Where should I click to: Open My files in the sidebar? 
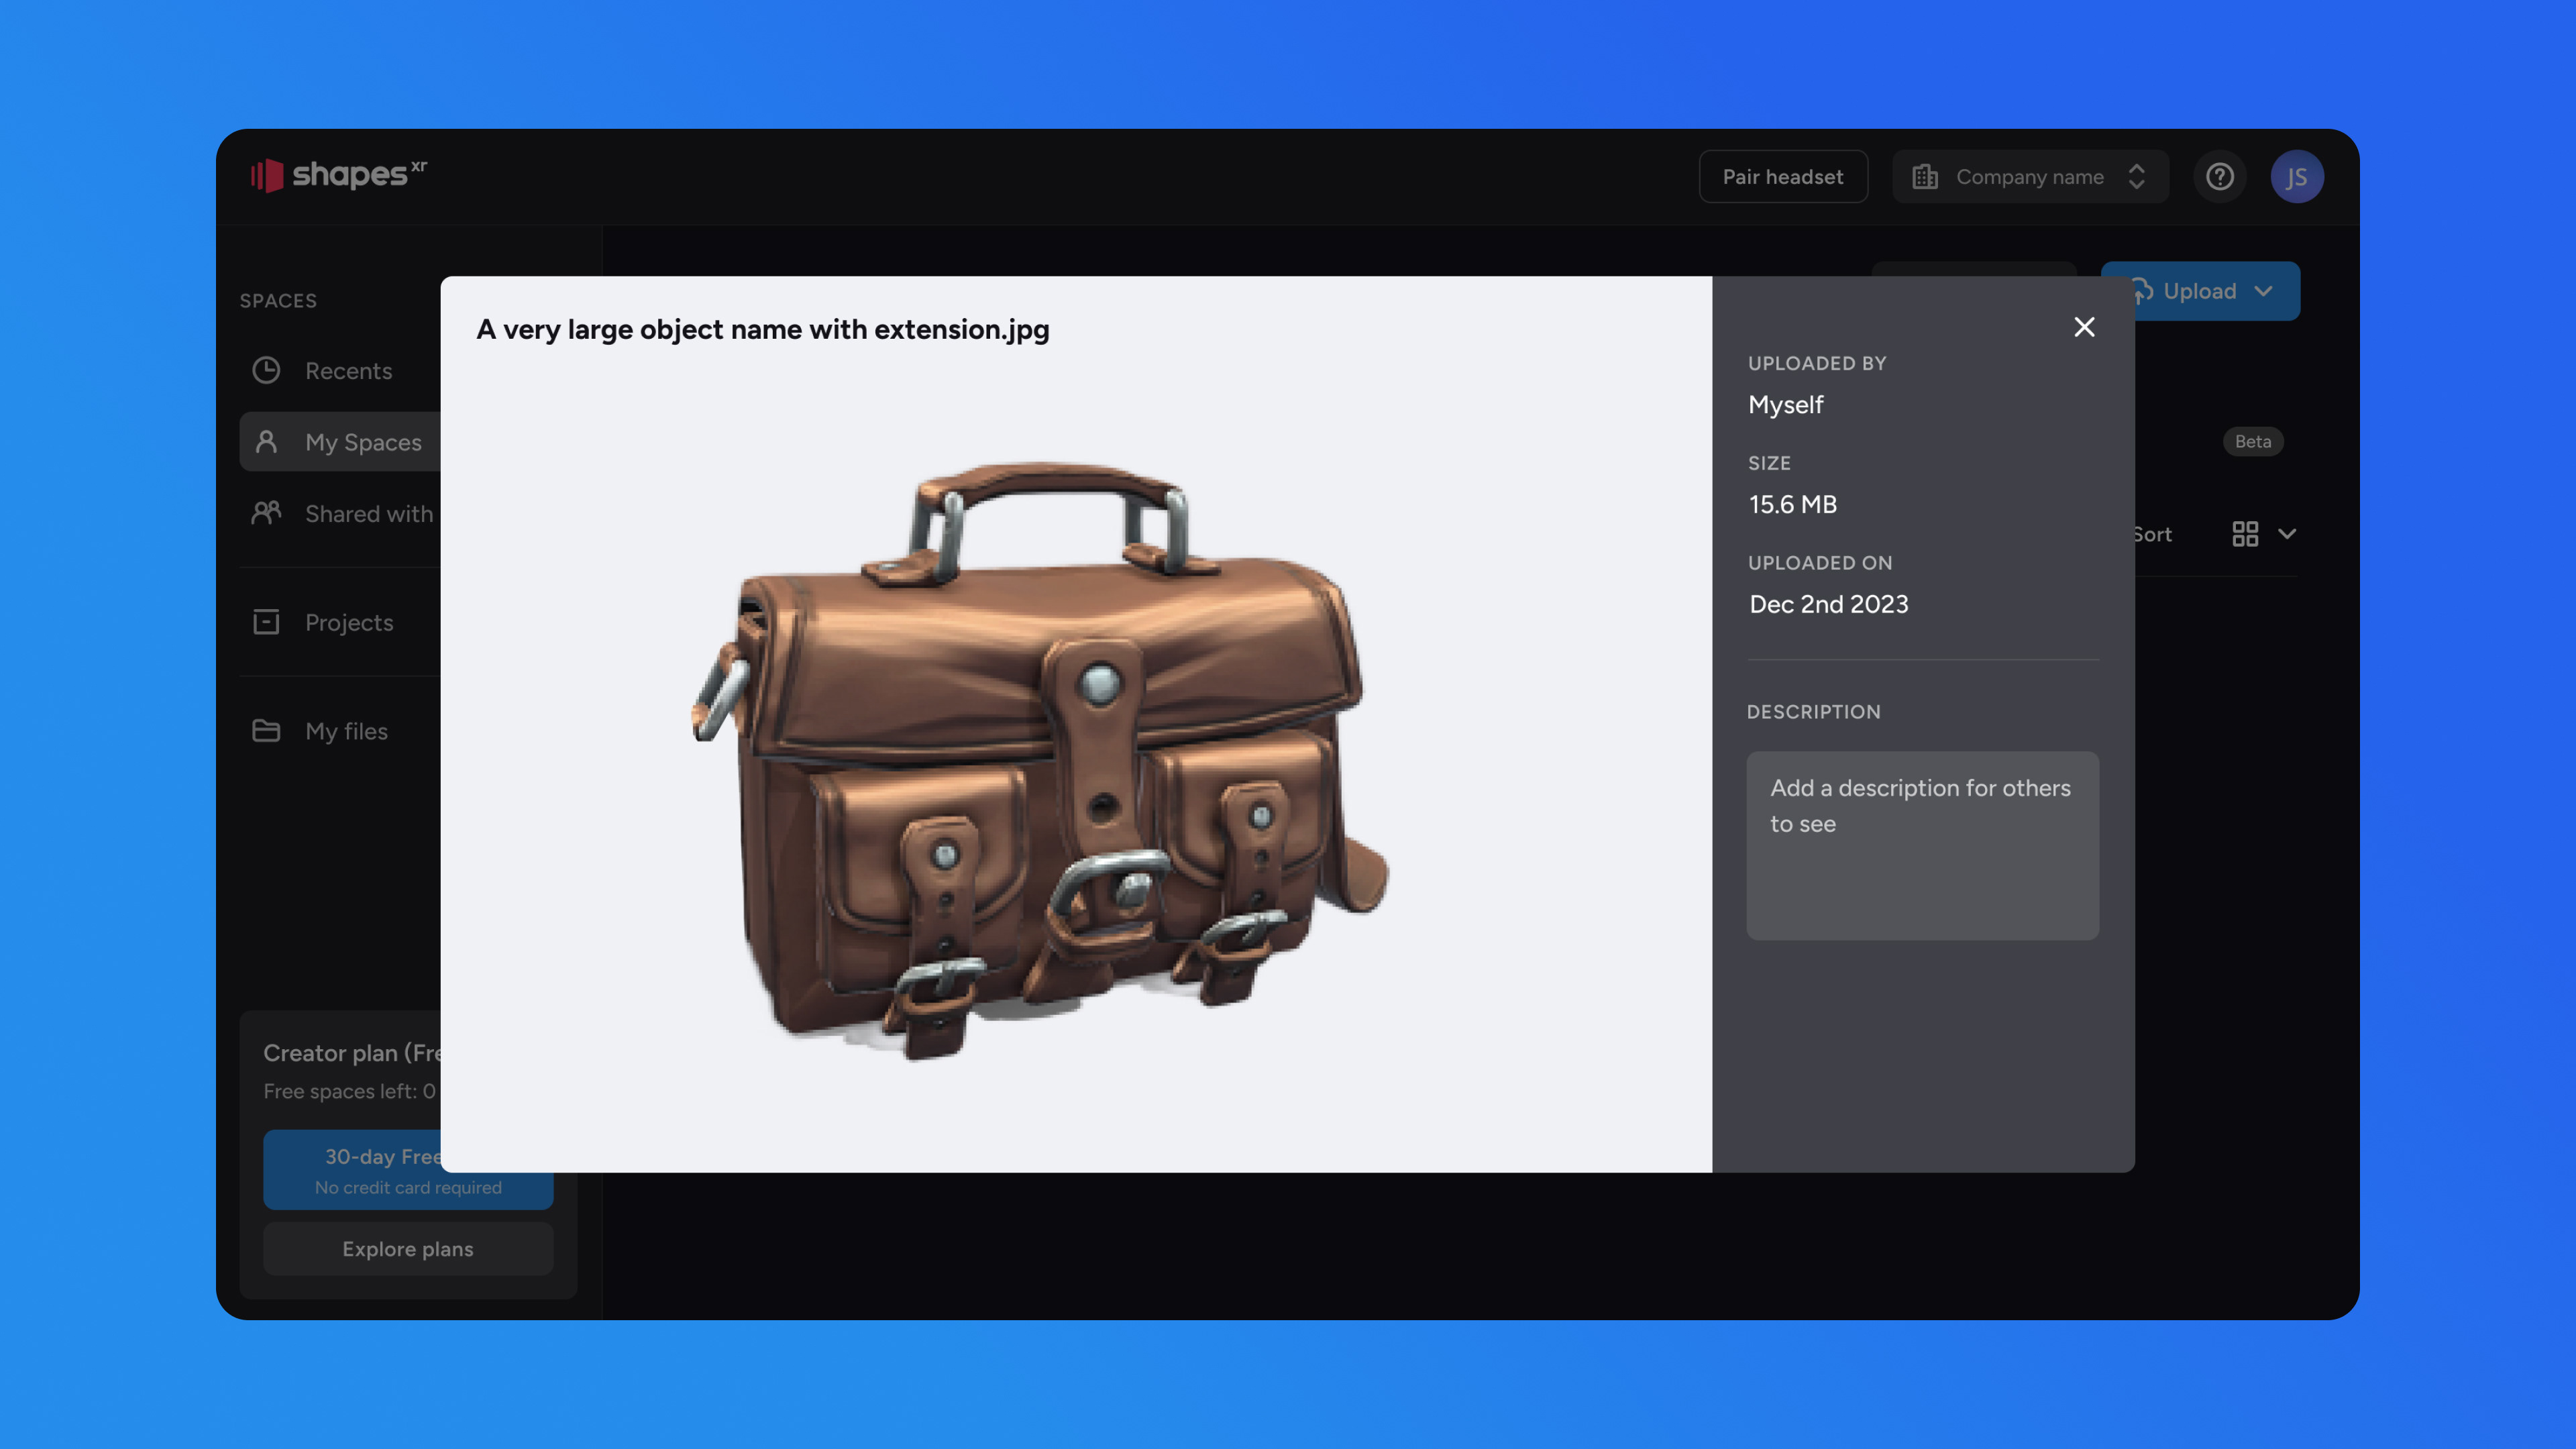(x=340, y=731)
